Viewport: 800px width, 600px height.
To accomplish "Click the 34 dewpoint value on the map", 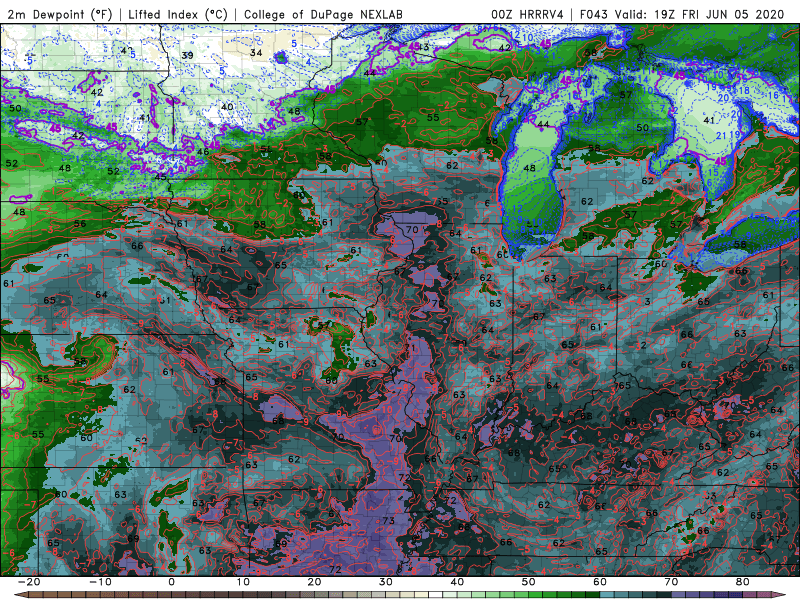I will coord(256,53).
